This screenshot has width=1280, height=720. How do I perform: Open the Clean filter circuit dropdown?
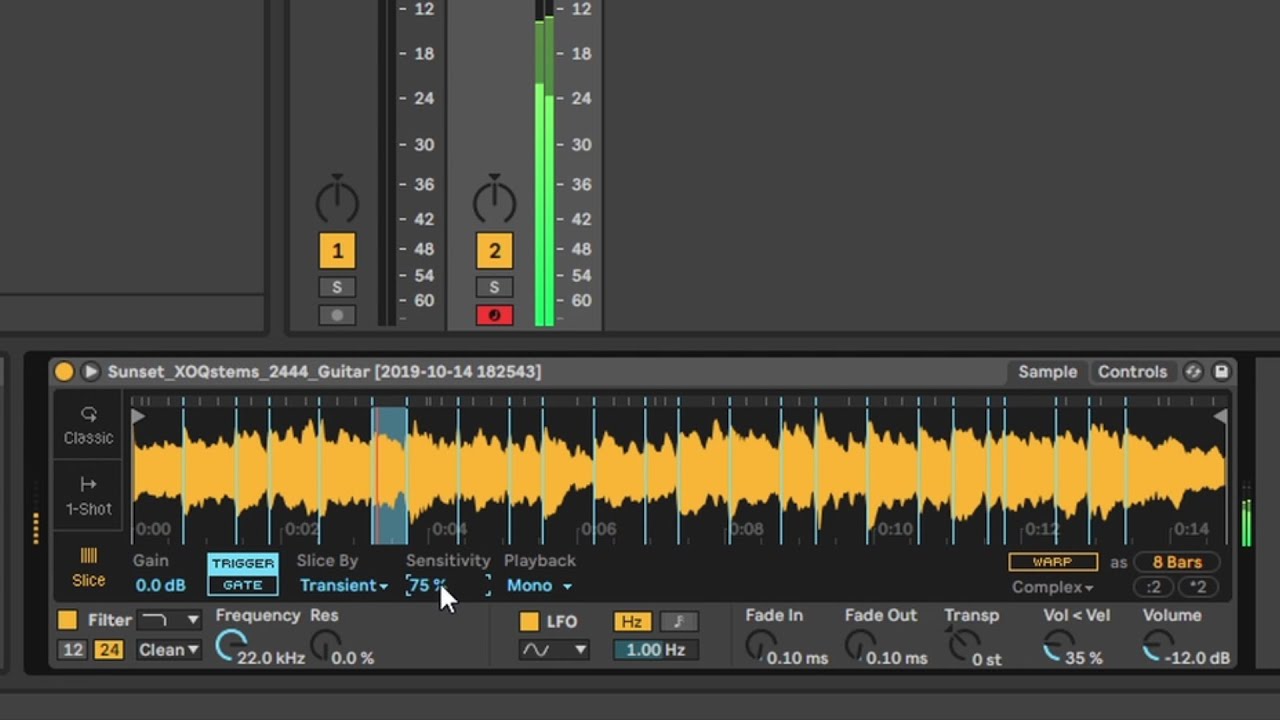[168, 650]
